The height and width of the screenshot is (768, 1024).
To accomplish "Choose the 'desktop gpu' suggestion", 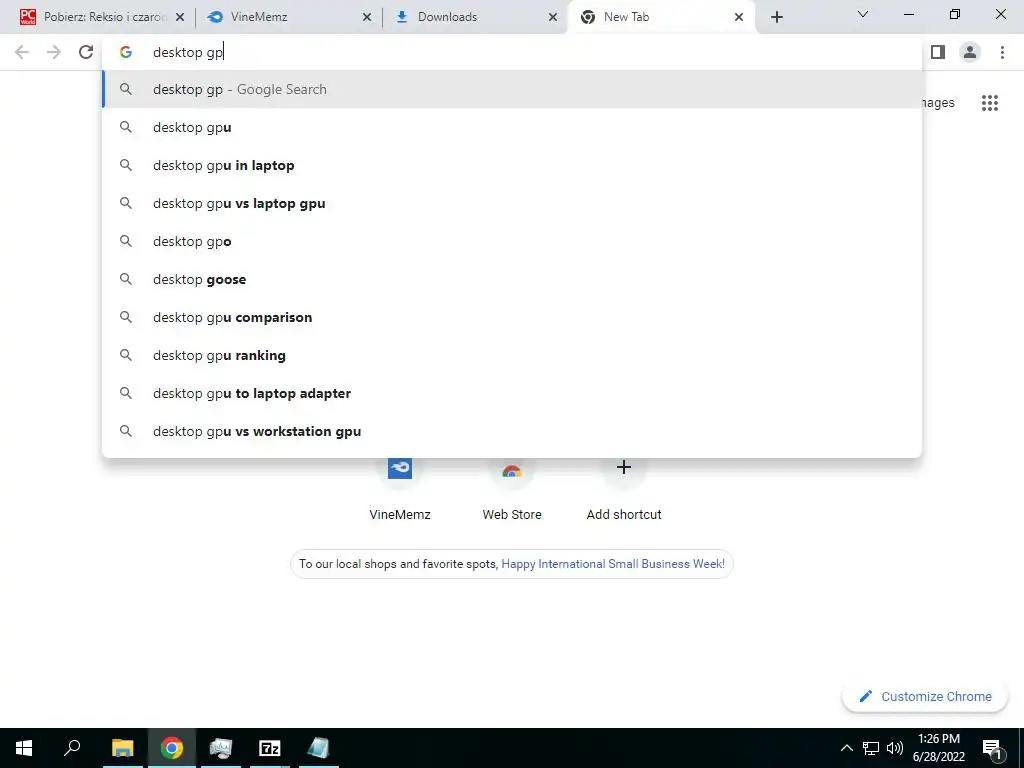I will click(x=512, y=127).
